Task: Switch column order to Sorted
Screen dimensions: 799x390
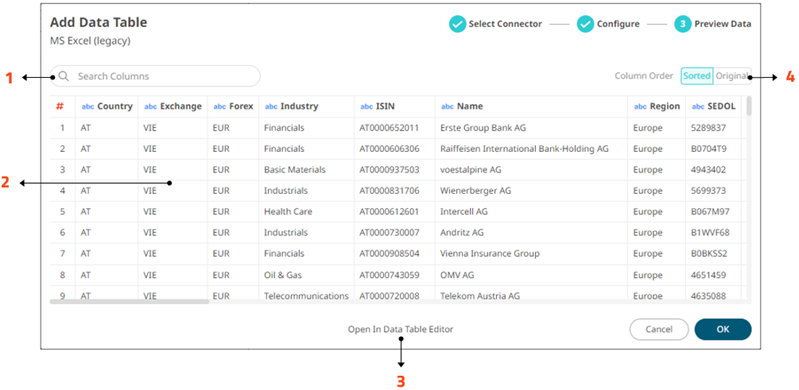Action: click(x=697, y=76)
